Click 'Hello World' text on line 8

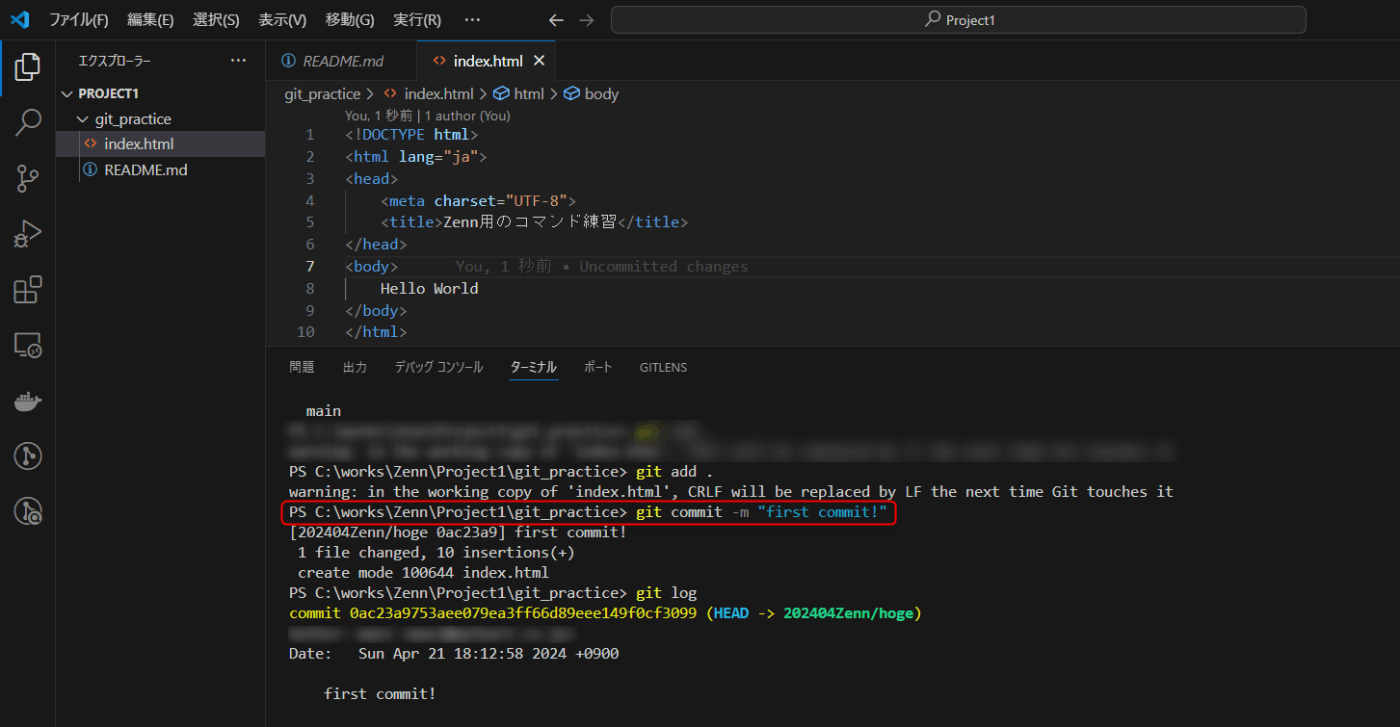click(430, 288)
